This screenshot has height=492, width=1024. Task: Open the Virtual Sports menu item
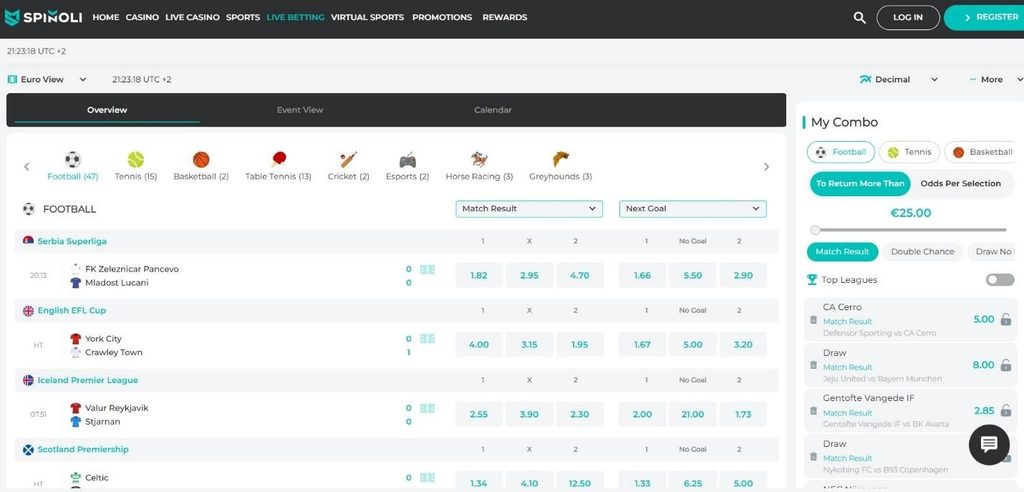click(x=367, y=18)
